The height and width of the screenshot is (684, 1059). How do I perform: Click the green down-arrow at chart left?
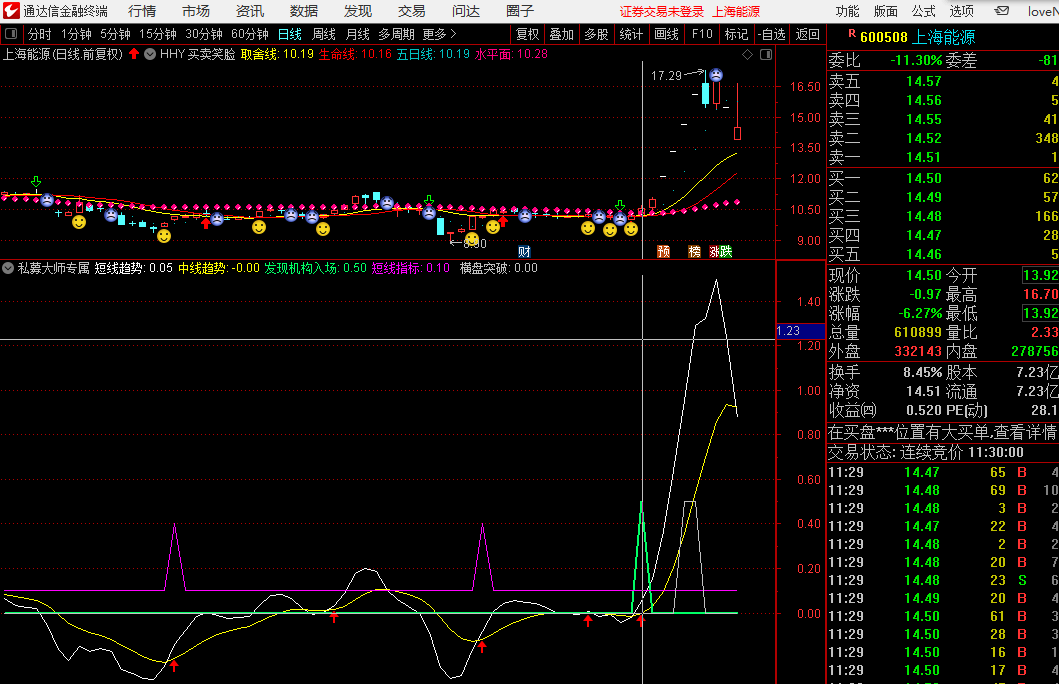[x=36, y=182]
